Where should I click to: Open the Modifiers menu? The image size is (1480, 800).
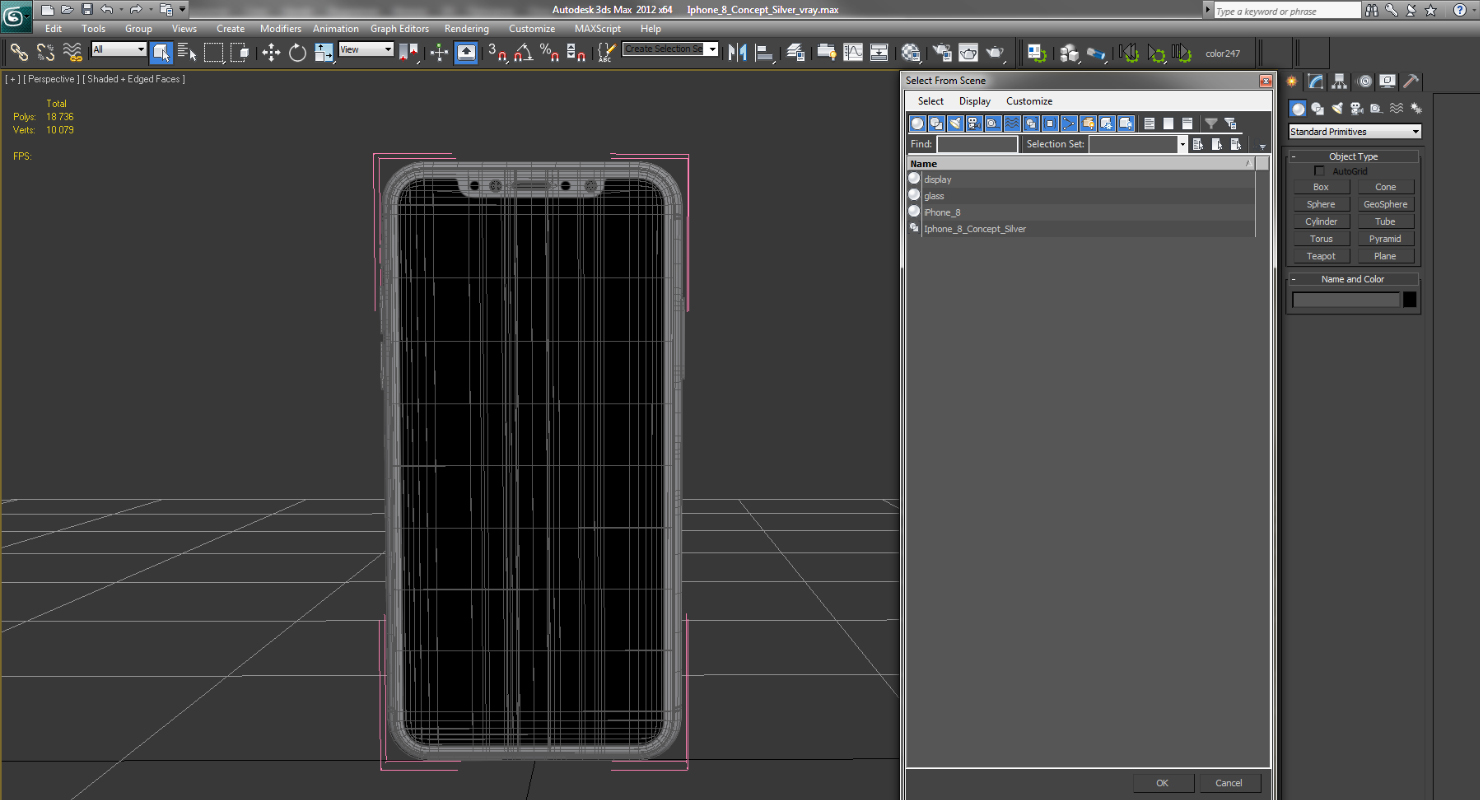280,29
